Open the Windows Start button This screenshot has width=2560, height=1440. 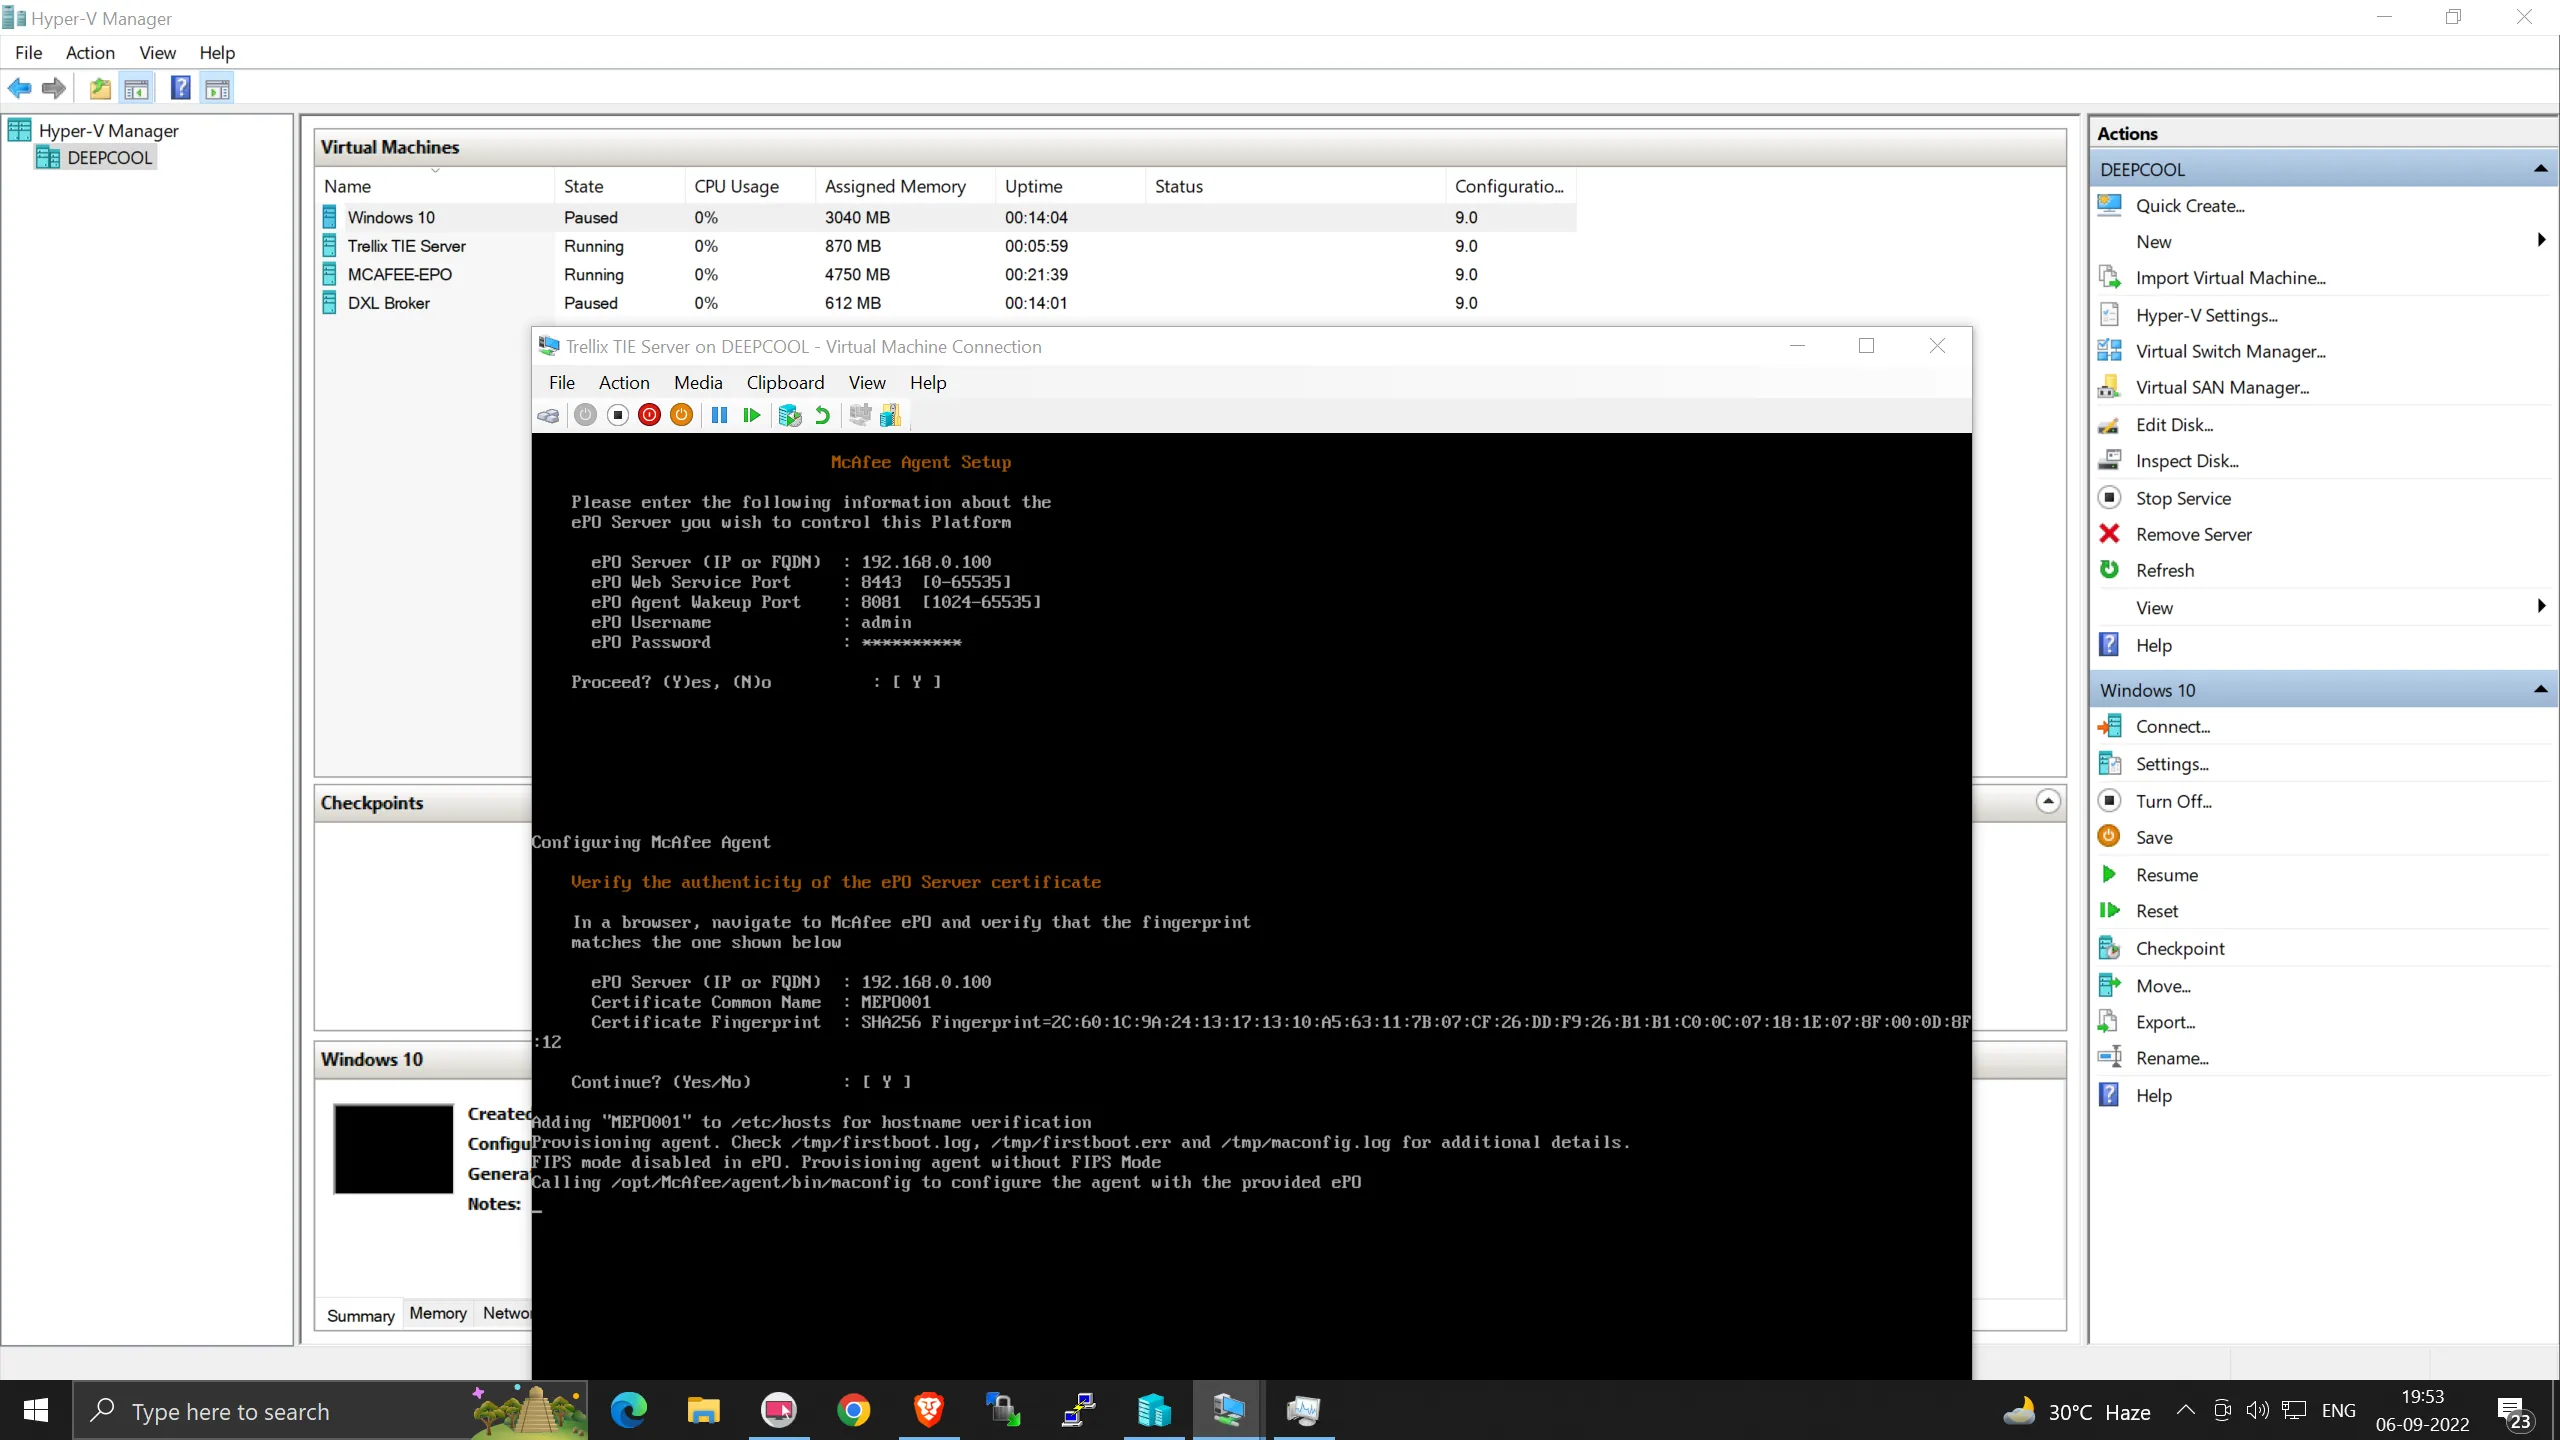pos(36,1411)
